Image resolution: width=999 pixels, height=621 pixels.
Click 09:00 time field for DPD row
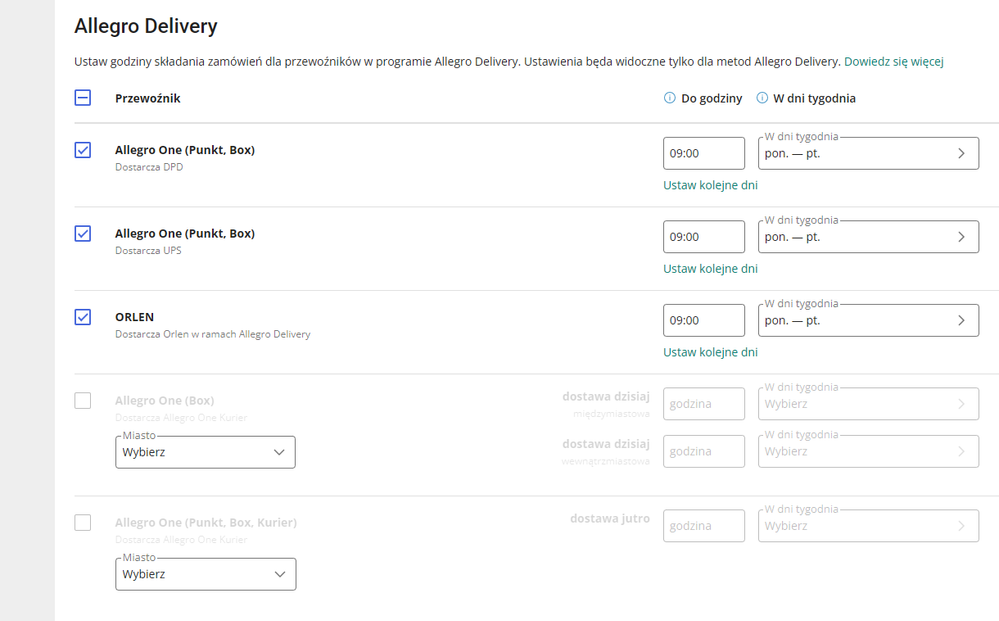coord(704,153)
